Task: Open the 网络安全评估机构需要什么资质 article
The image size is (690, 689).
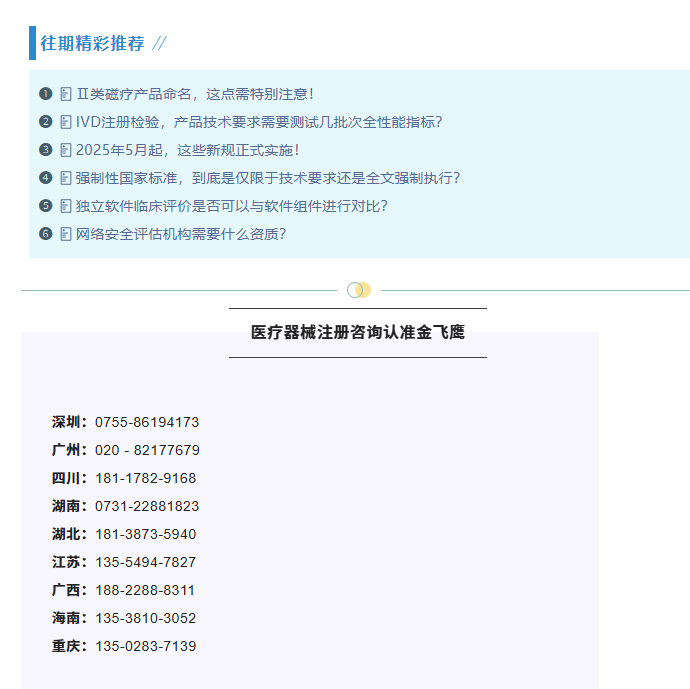Action: click(181, 234)
